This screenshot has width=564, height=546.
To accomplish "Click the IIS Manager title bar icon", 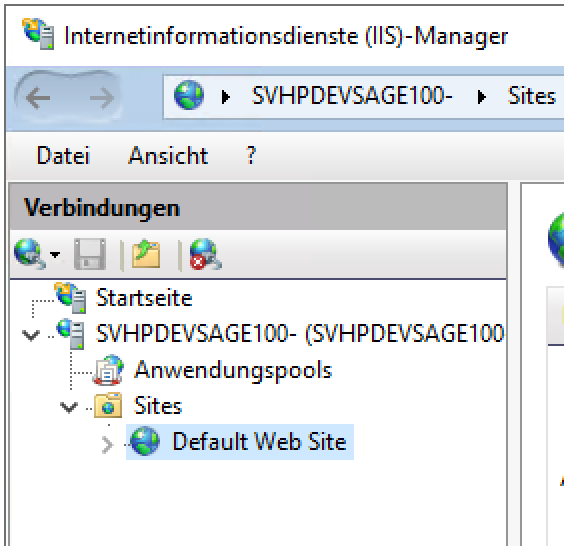I will (38, 34).
